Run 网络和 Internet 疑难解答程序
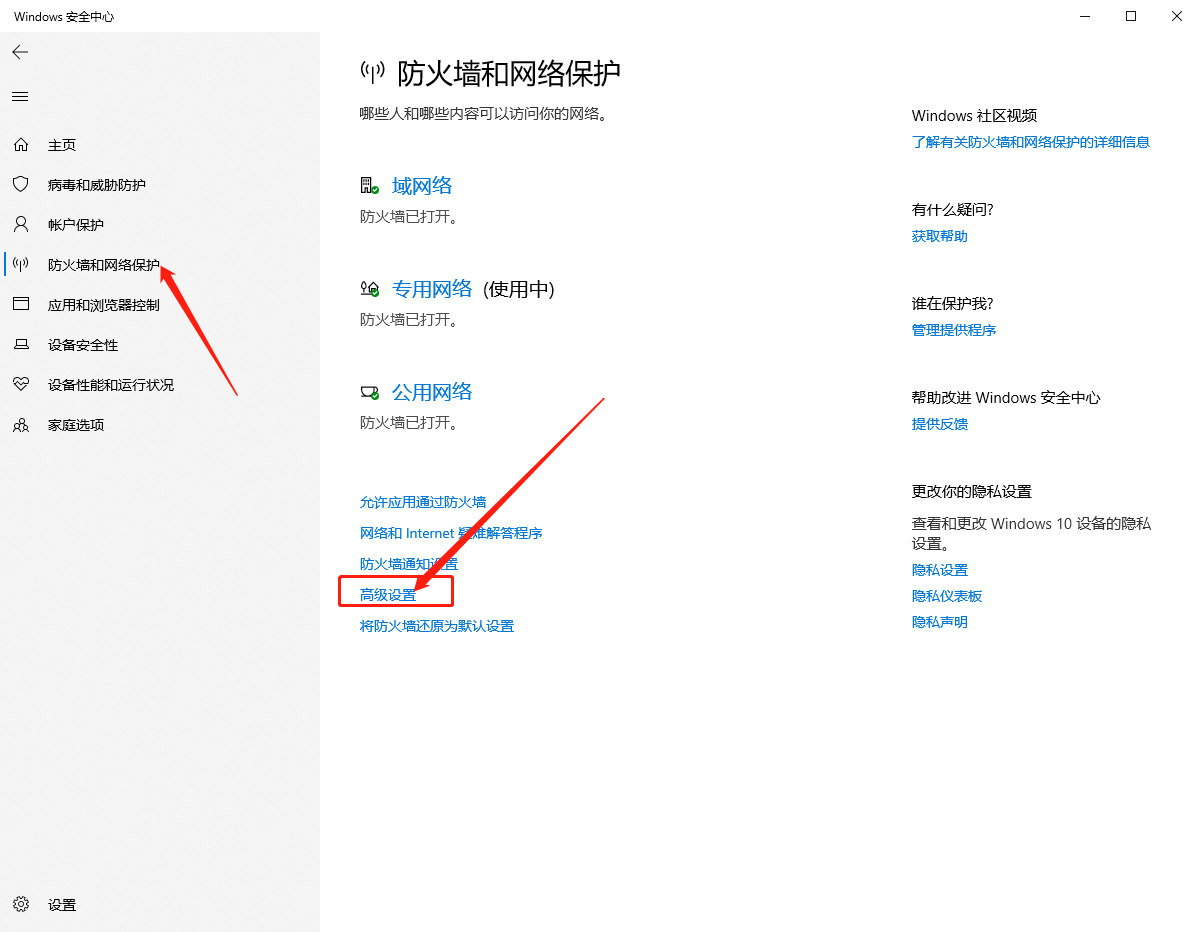The height and width of the screenshot is (932, 1200). pos(451,533)
